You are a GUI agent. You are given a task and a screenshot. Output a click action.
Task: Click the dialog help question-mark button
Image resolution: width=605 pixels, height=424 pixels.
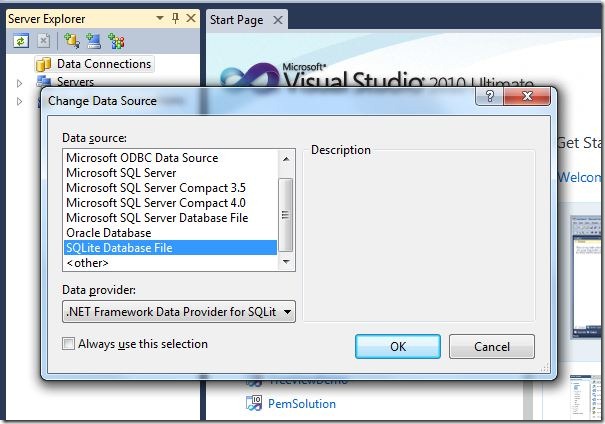(x=489, y=96)
